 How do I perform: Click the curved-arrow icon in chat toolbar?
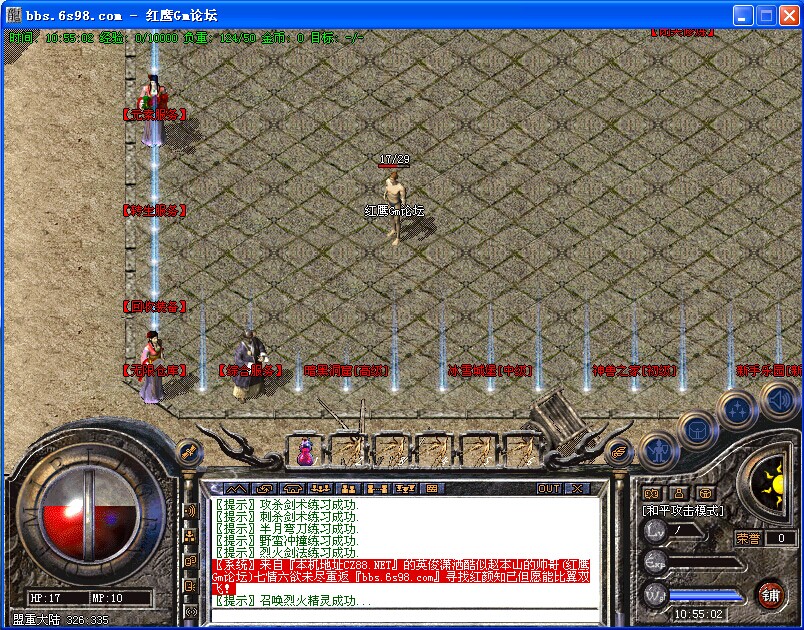click(x=265, y=489)
